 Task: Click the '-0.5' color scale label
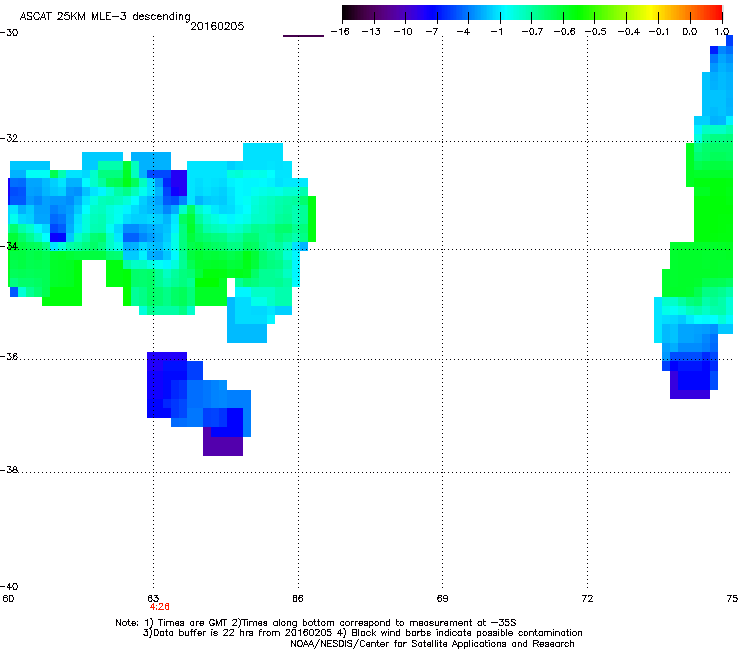596,32
